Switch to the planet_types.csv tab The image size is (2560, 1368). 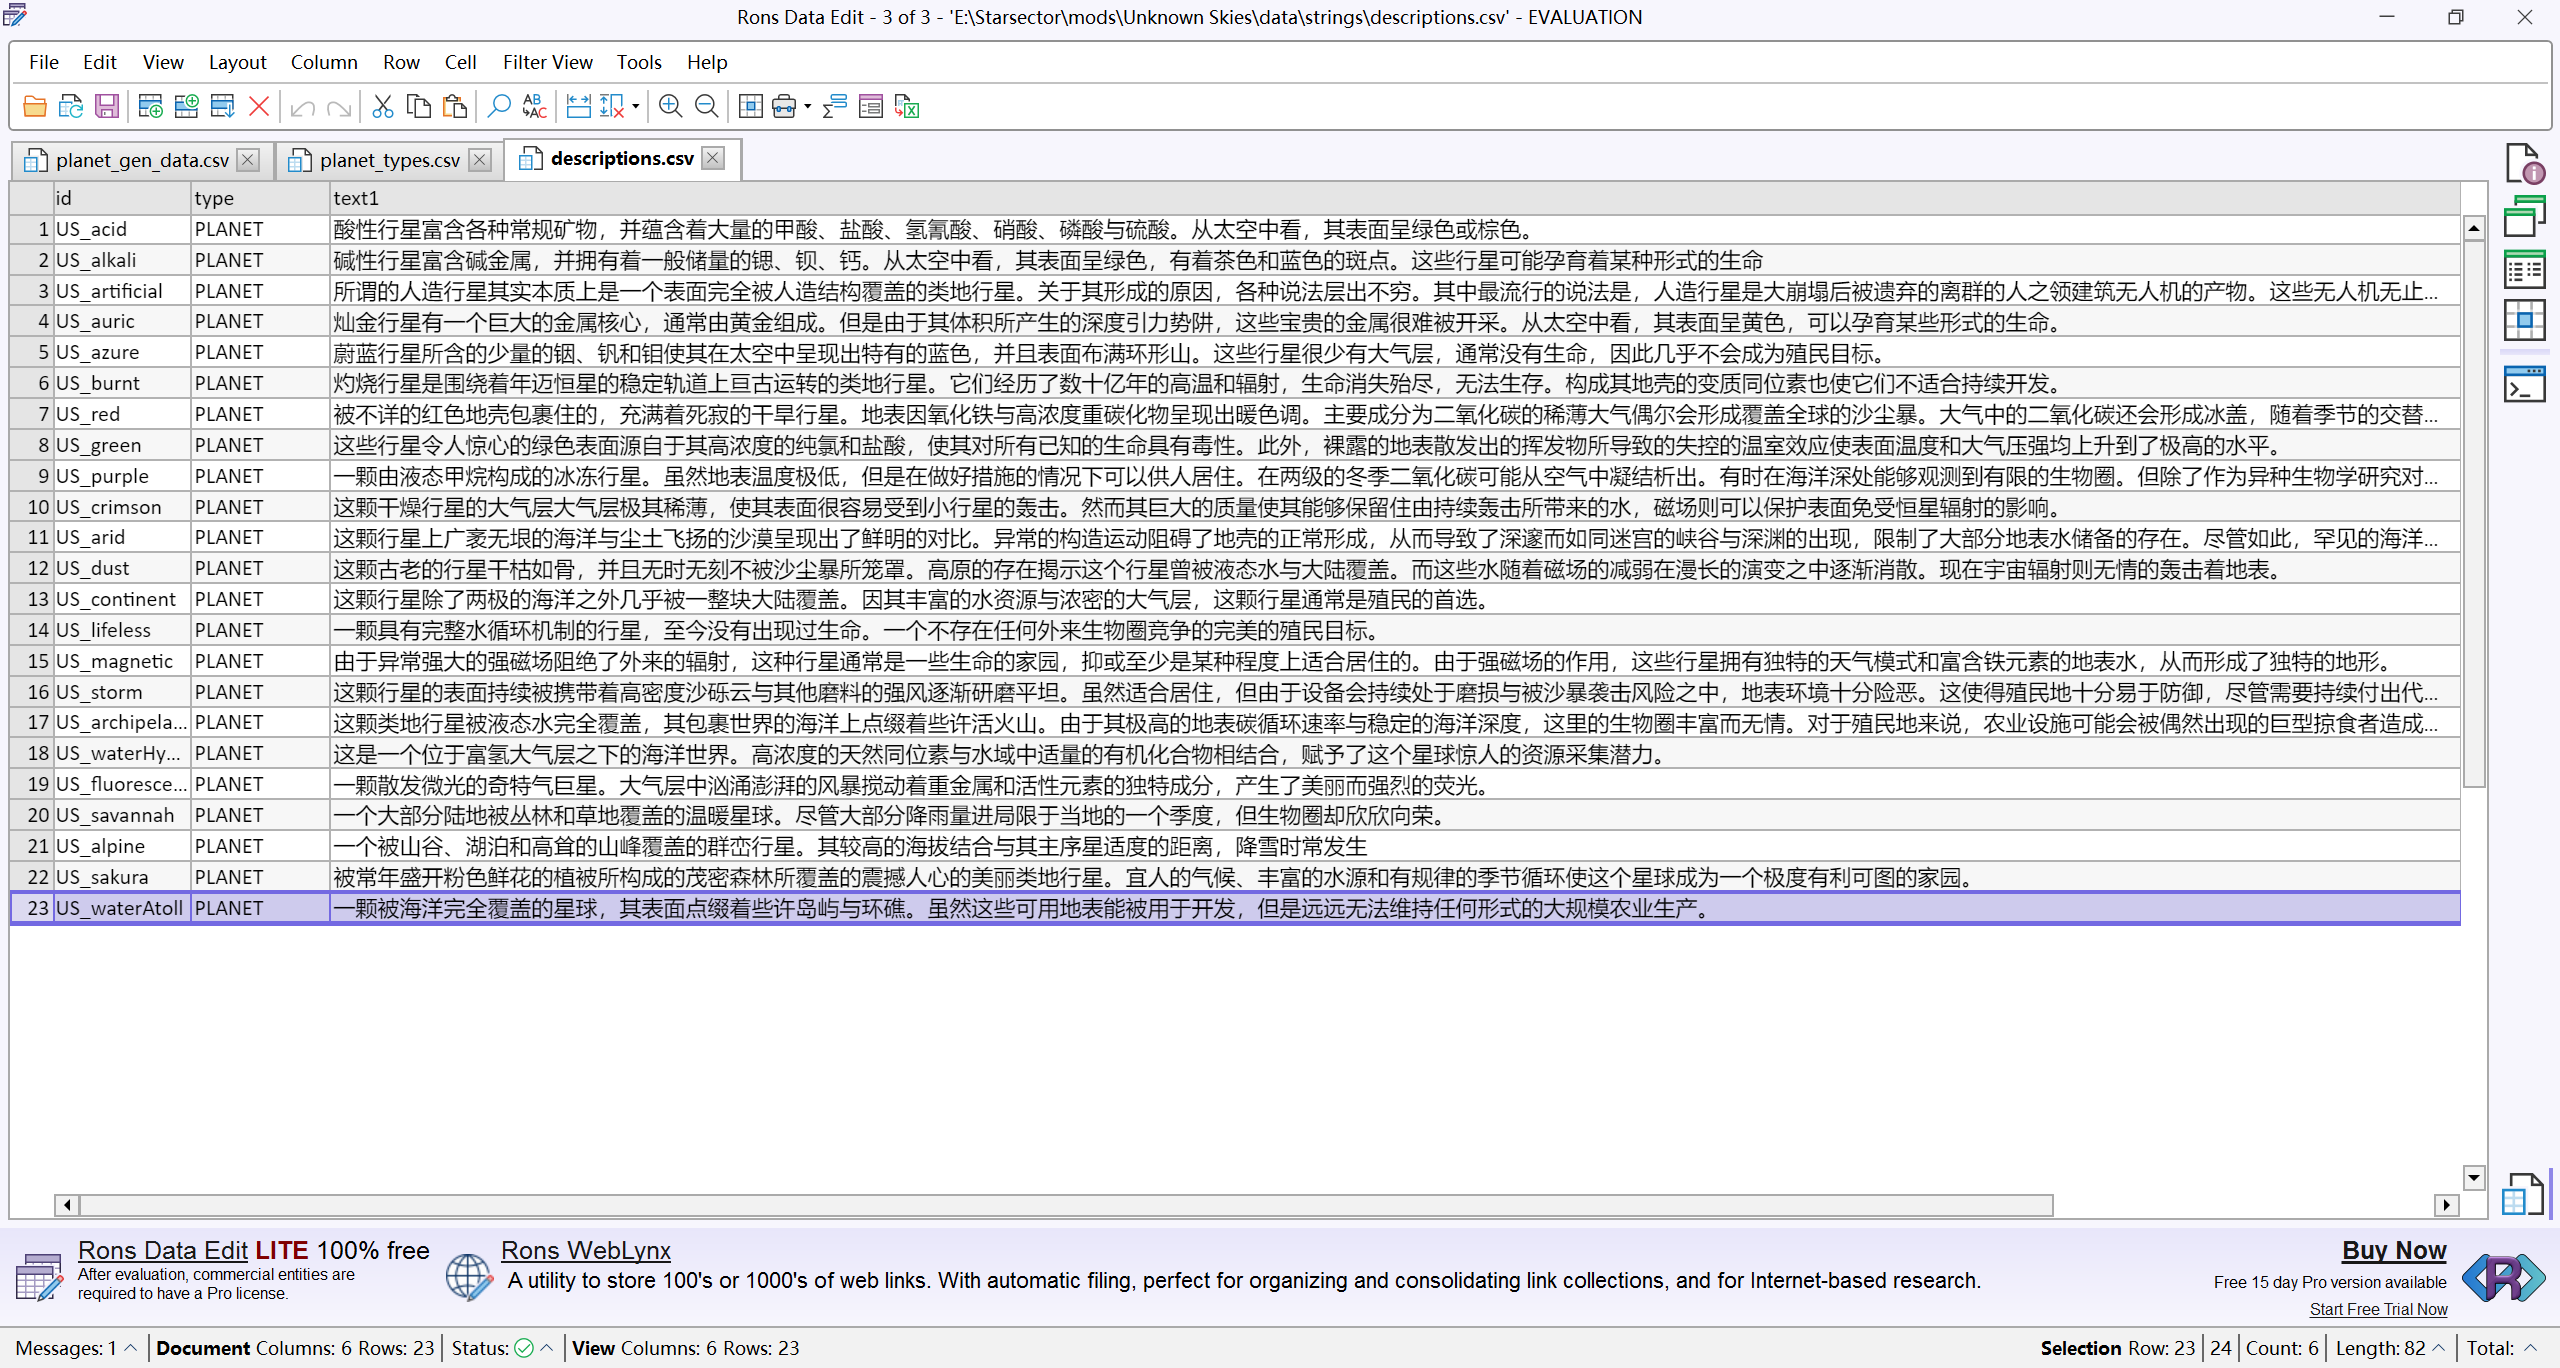(x=389, y=160)
